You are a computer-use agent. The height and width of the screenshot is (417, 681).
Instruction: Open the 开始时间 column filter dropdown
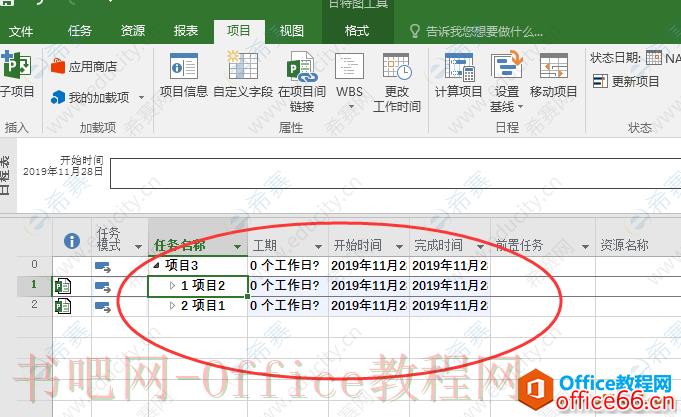point(399,247)
